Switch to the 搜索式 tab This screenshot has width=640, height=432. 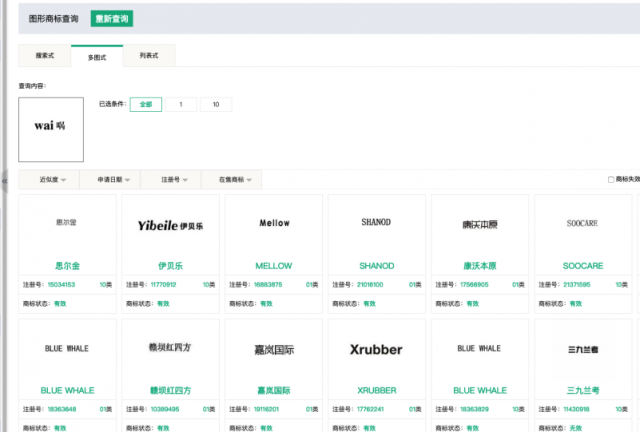pyautogui.click(x=44, y=56)
